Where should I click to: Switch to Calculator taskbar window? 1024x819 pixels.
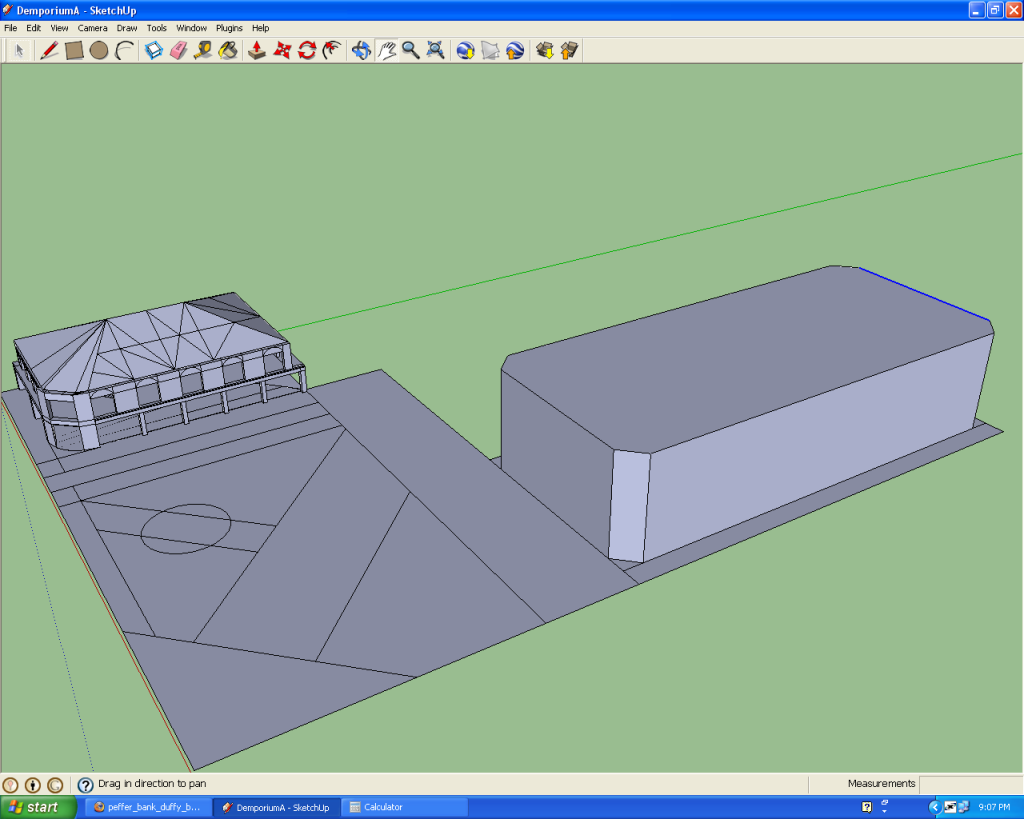click(x=405, y=807)
